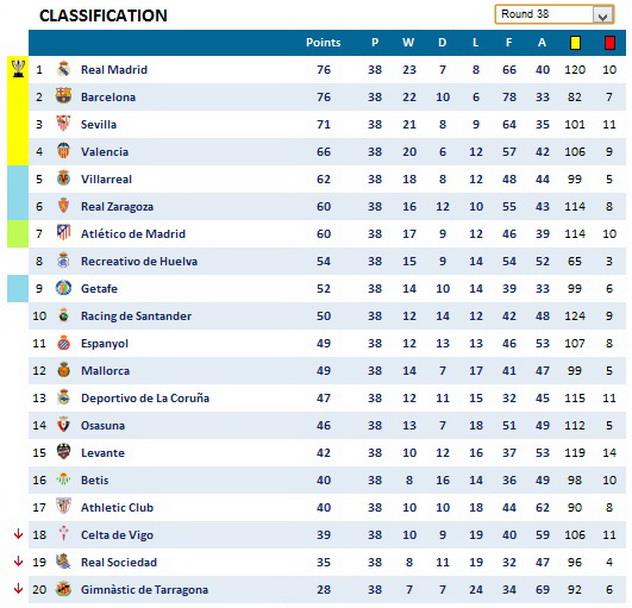Click the red card column icon
This screenshot has height=608, width=632.
point(609,43)
